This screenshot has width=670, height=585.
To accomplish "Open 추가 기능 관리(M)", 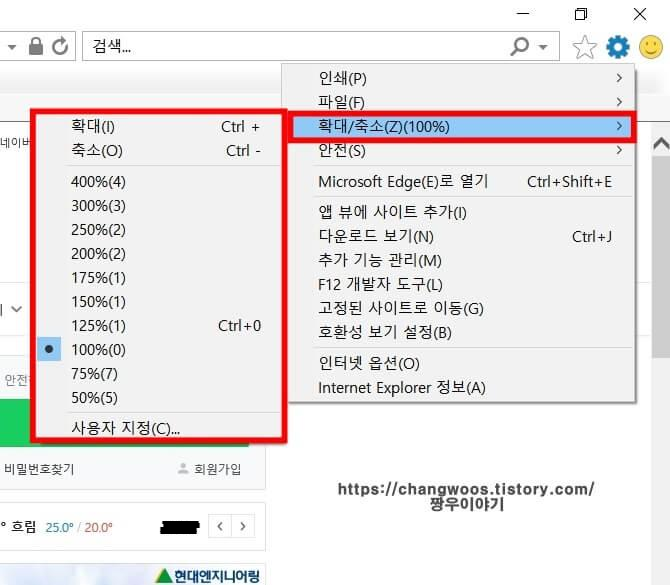I will point(461,260).
